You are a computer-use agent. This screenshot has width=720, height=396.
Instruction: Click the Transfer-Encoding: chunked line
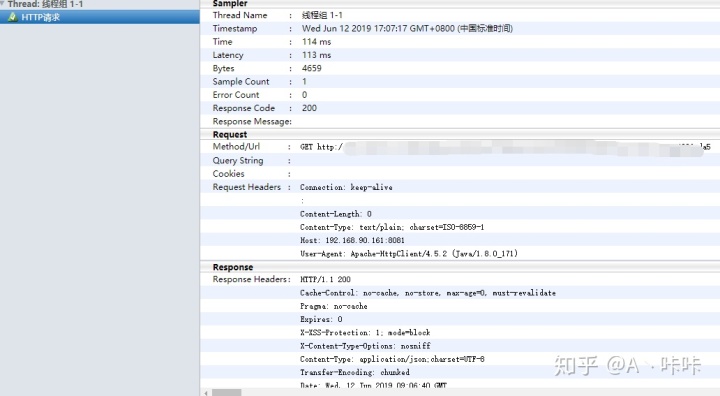click(354, 373)
